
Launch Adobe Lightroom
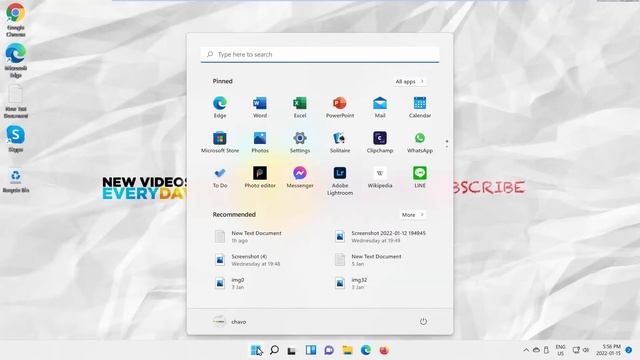click(340, 181)
